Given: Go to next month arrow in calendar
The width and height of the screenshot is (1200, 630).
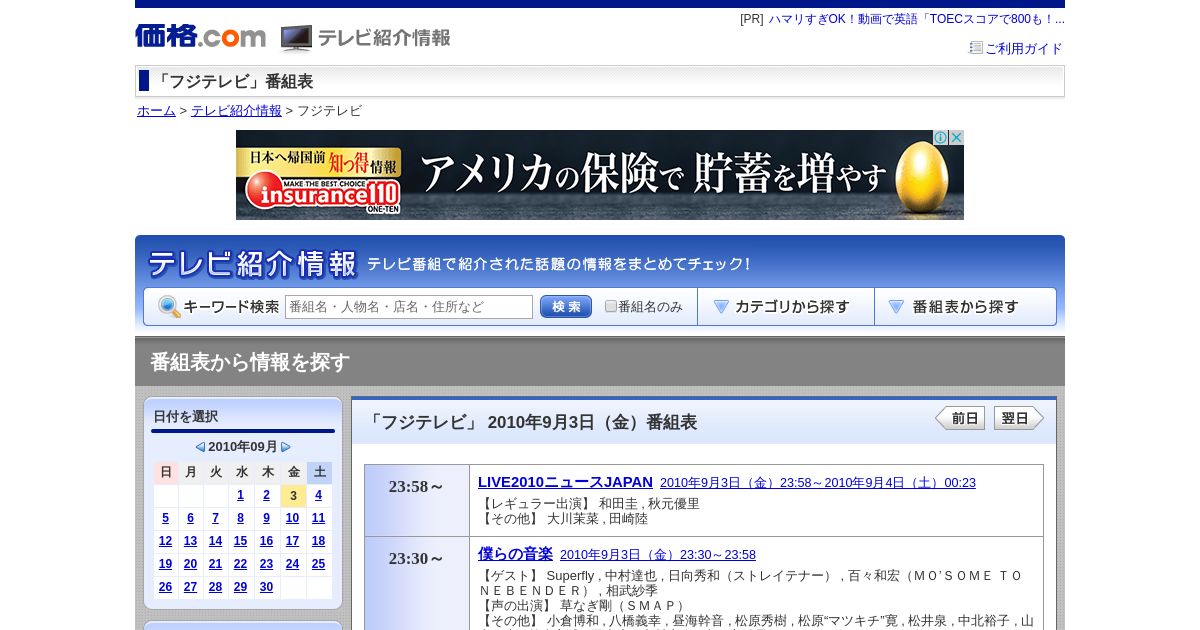Looking at the screenshot, I should click(x=286, y=447).
